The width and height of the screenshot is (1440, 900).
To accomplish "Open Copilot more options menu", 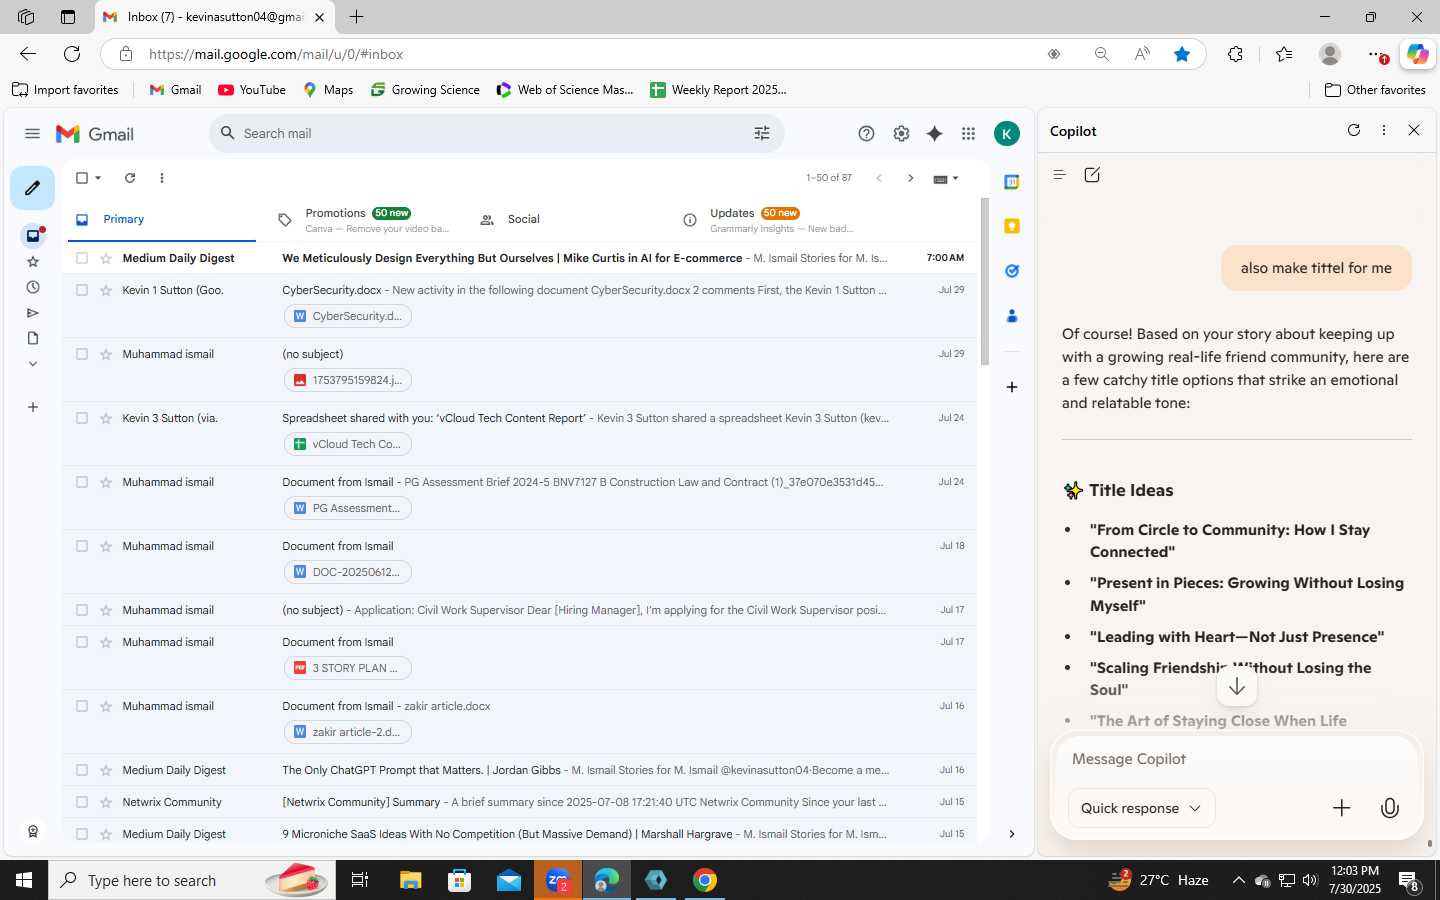I will tap(1384, 130).
